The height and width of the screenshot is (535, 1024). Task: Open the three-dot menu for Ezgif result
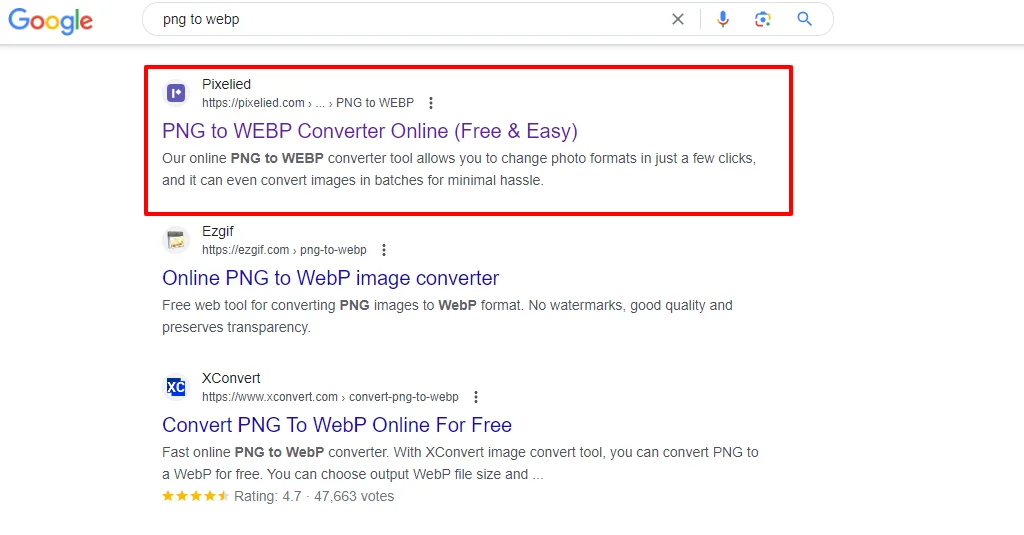383,250
